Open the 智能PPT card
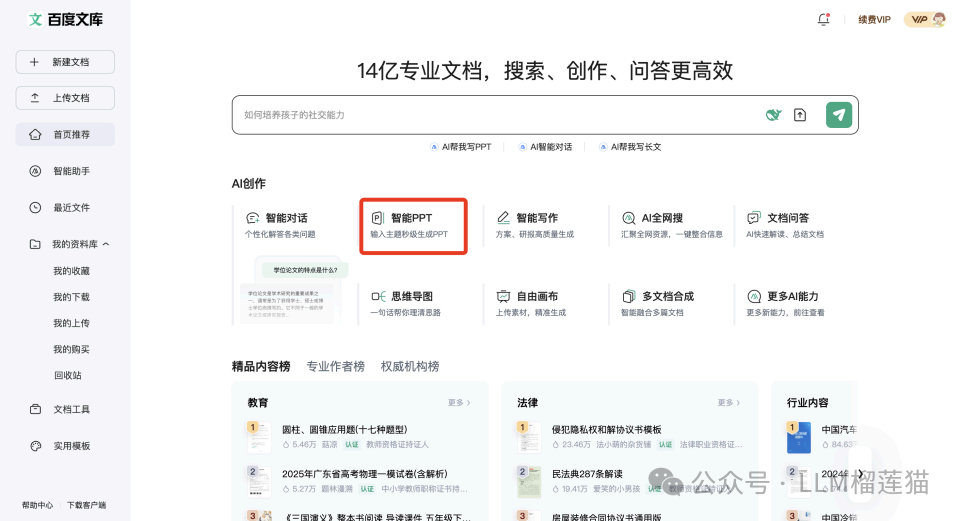Viewport: 960px width, 521px height. point(413,225)
